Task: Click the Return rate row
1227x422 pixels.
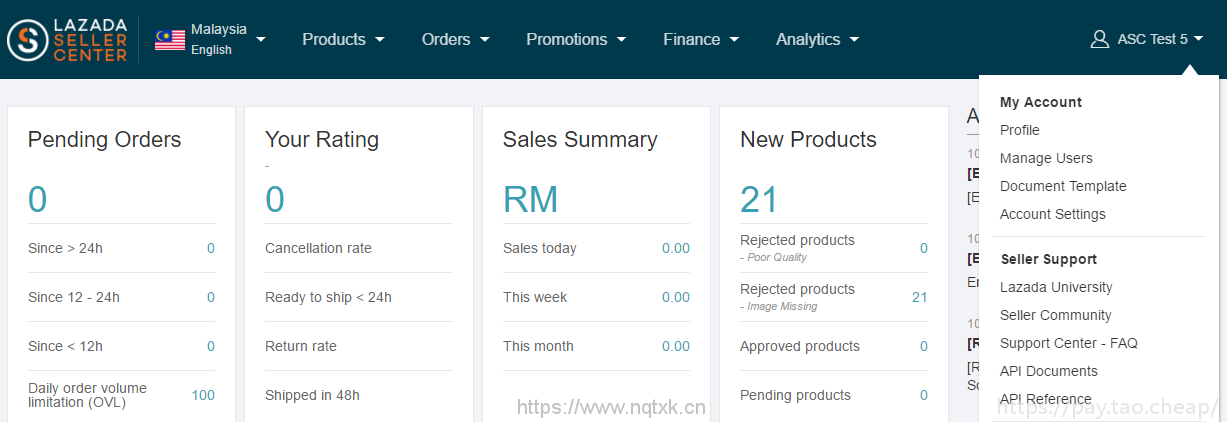Action: pyautogui.click(x=359, y=346)
